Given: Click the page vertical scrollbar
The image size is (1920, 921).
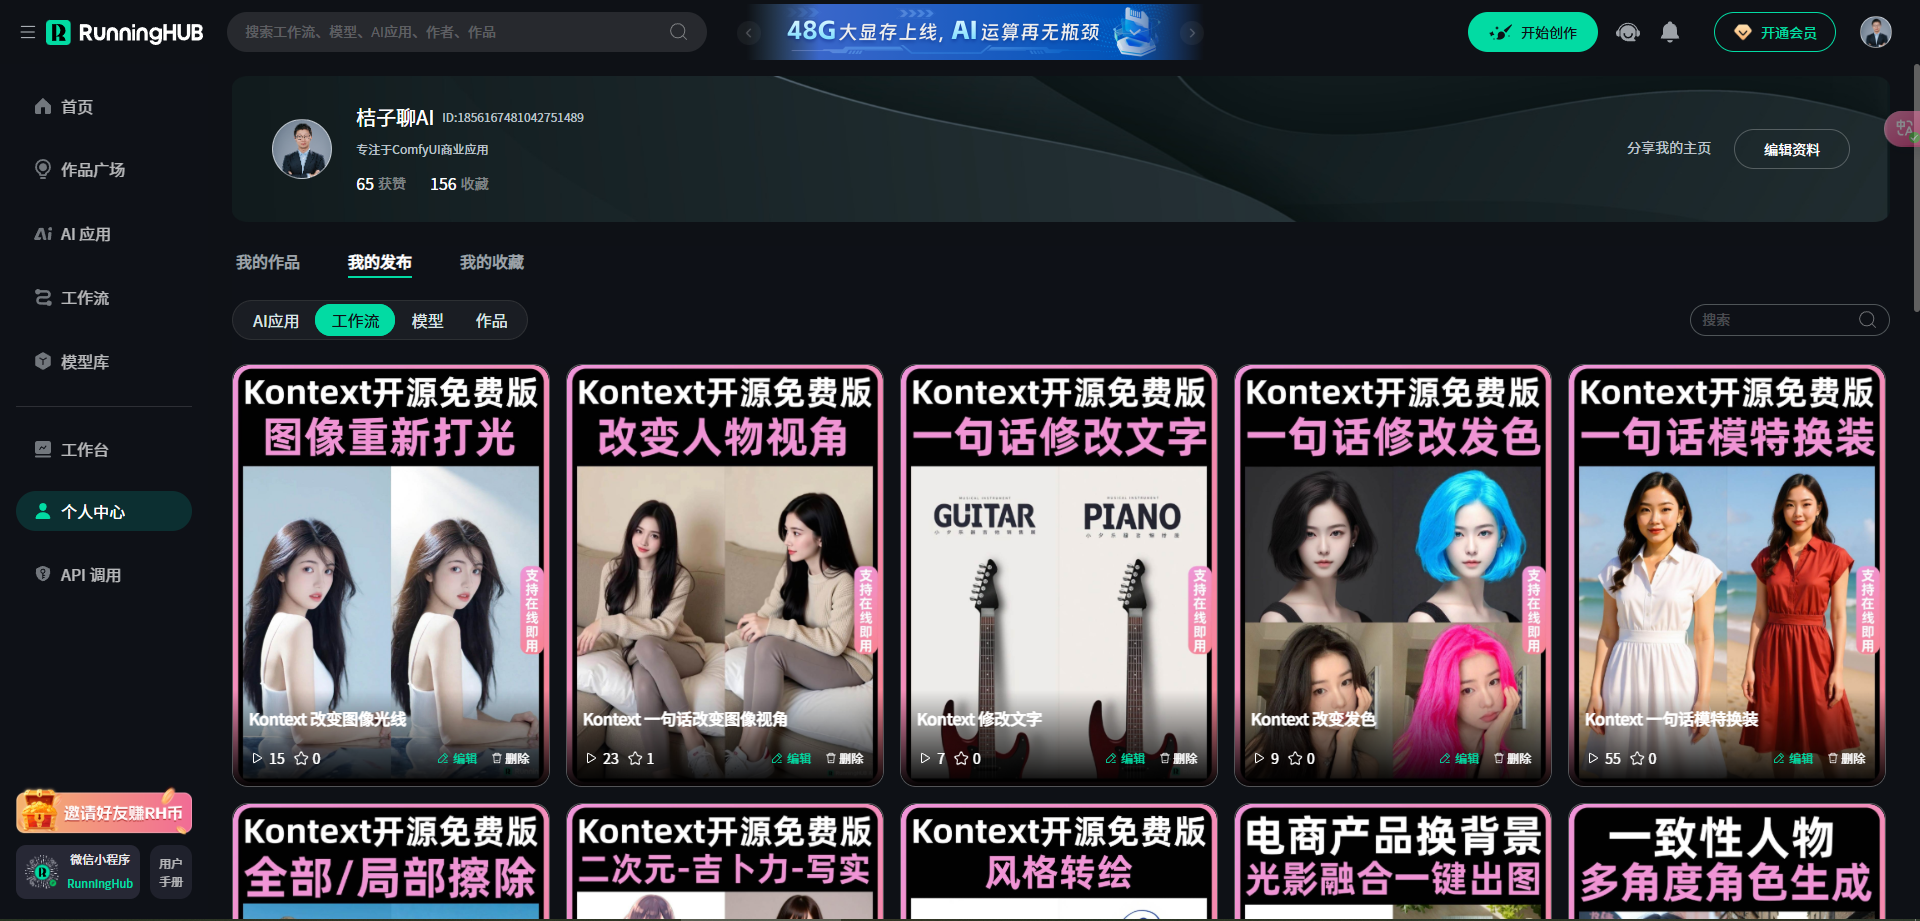Looking at the screenshot, I should tap(1915, 190).
